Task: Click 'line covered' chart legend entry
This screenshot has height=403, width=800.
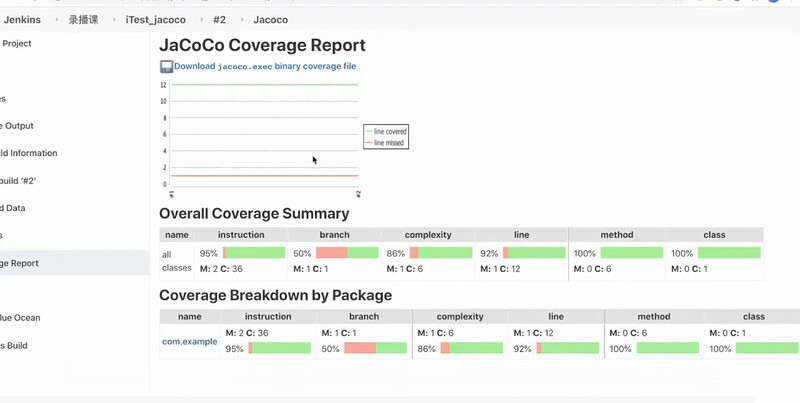Action: (x=386, y=132)
